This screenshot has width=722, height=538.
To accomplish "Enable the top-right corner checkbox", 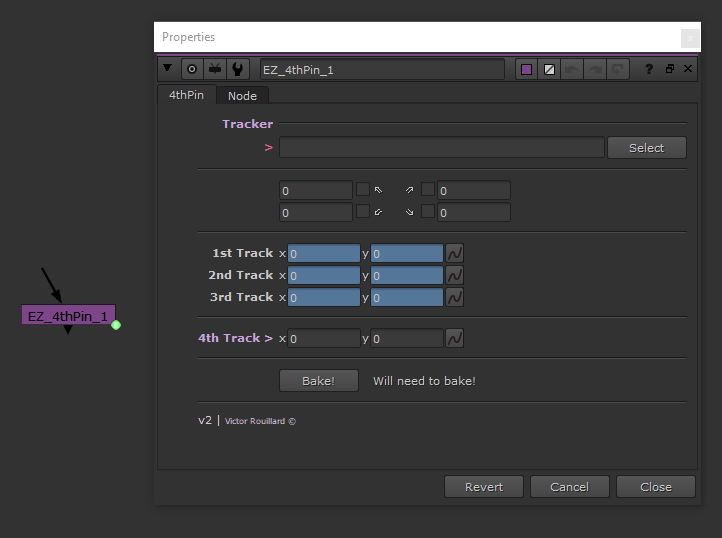I will [x=428, y=189].
